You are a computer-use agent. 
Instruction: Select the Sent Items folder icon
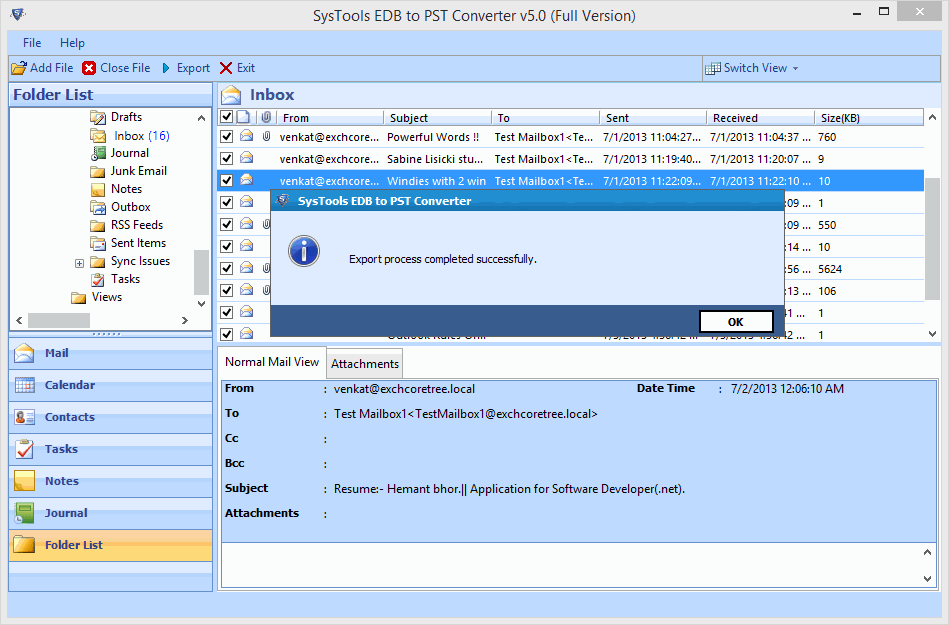pyautogui.click(x=97, y=243)
